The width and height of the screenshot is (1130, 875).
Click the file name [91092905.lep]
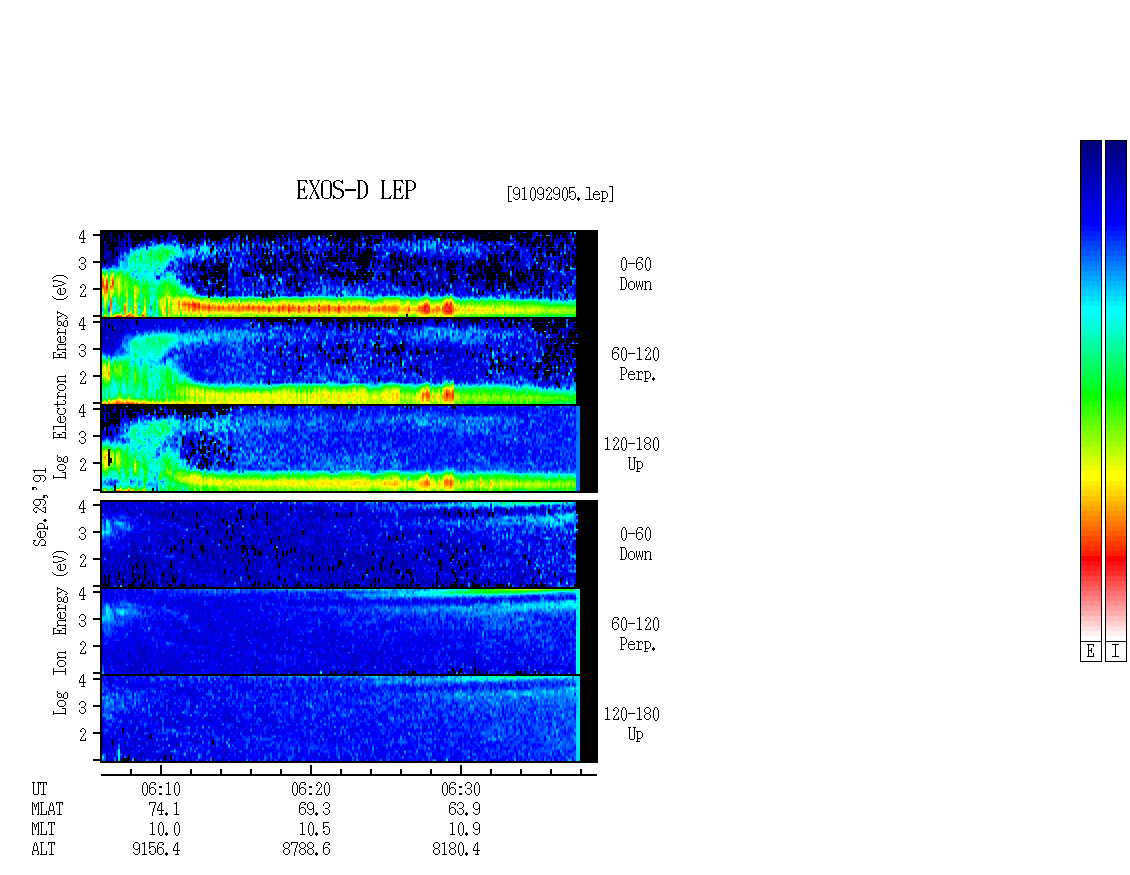(560, 194)
